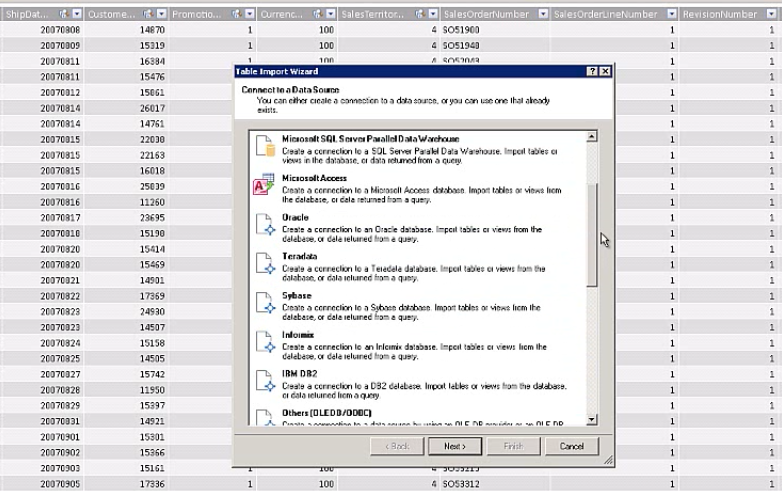
Task: Click the data source list scroll-up arrow
Action: (x=592, y=137)
